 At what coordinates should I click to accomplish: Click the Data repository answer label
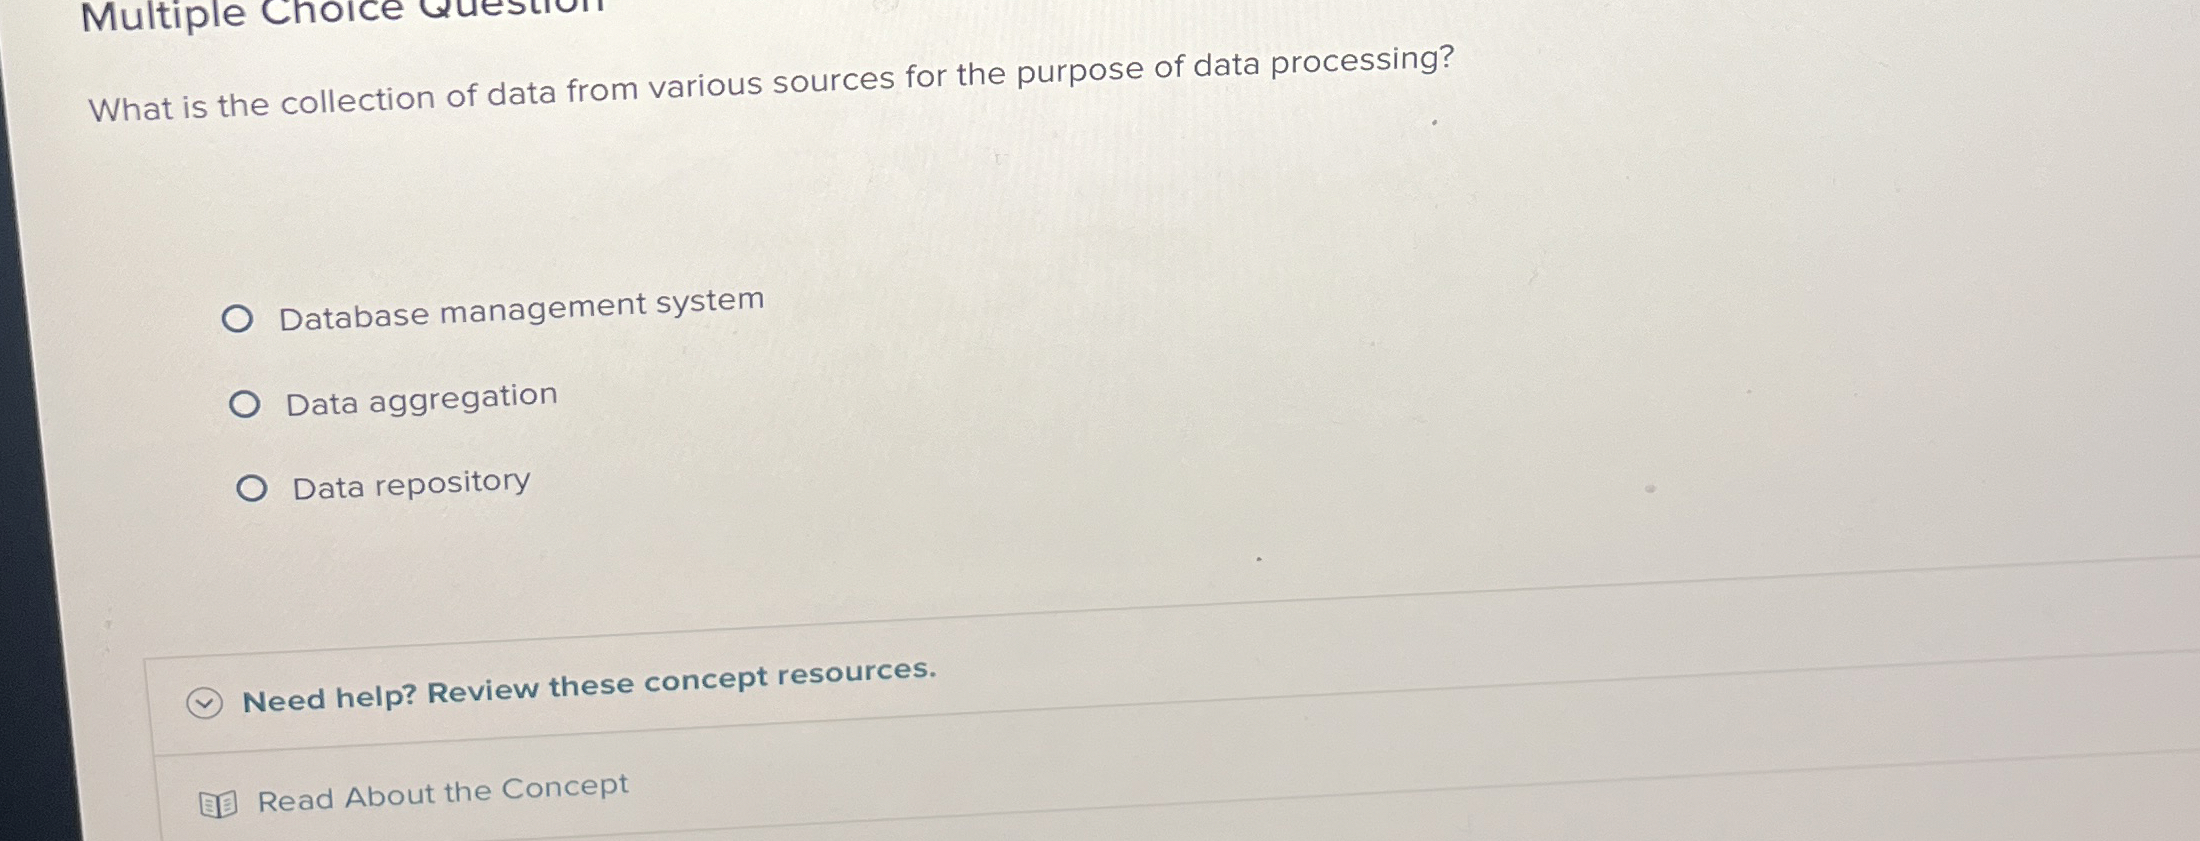coord(411,484)
